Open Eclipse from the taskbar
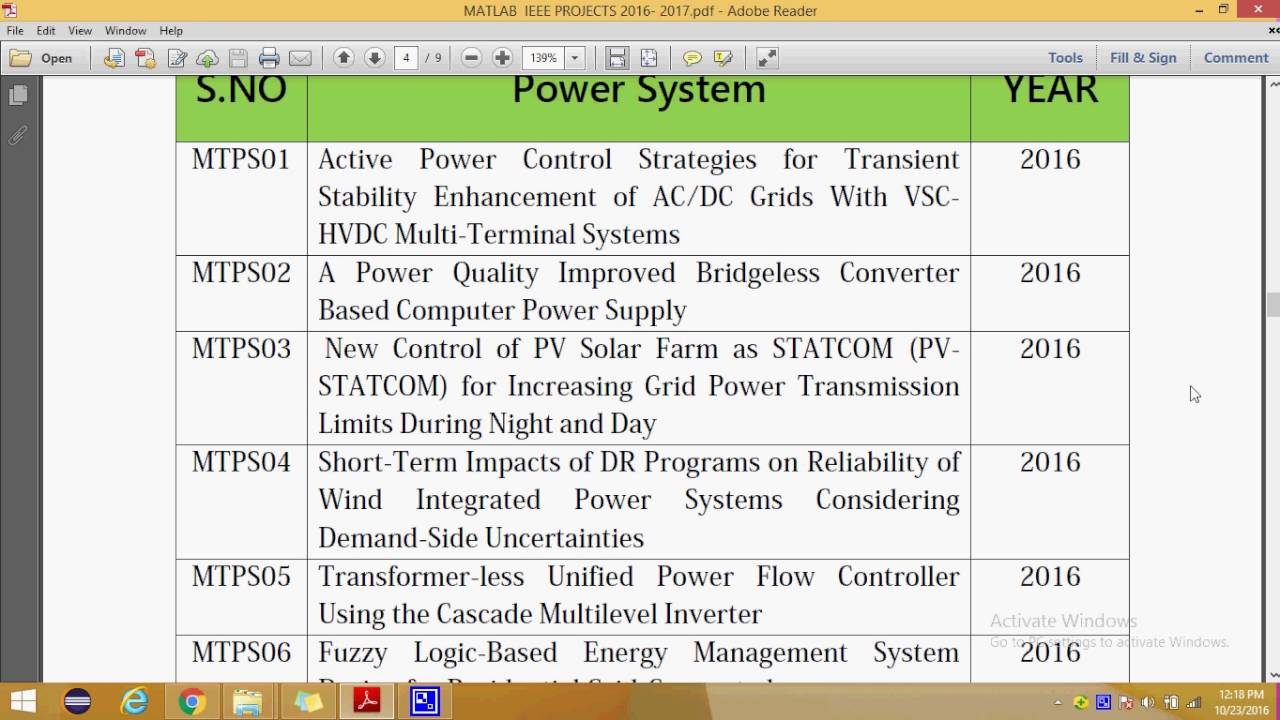Viewport: 1280px width, 720px height. click(77, 702)
